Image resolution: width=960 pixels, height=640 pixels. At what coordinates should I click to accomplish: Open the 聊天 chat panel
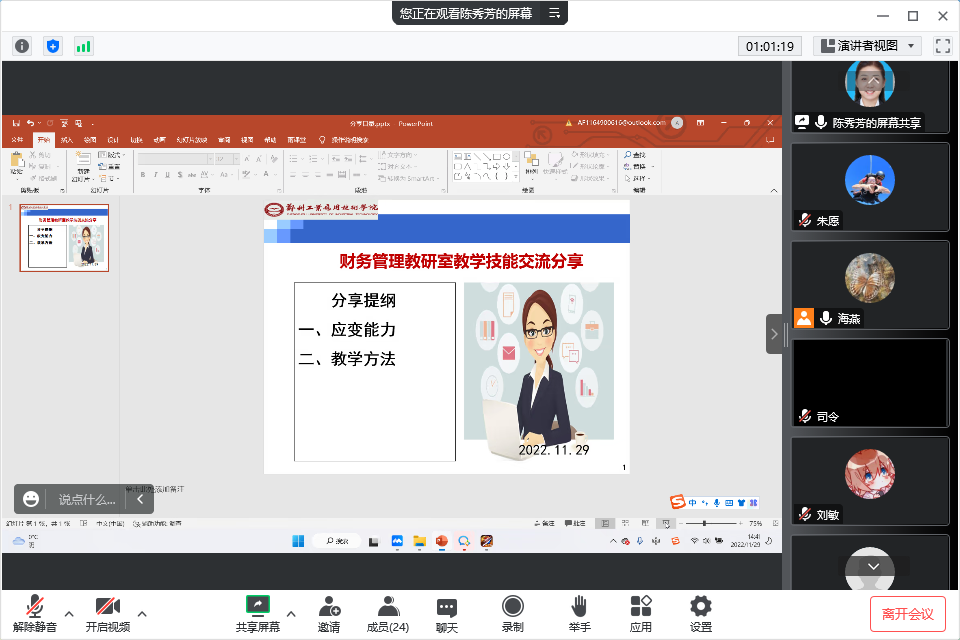click(x=447, y=613)
